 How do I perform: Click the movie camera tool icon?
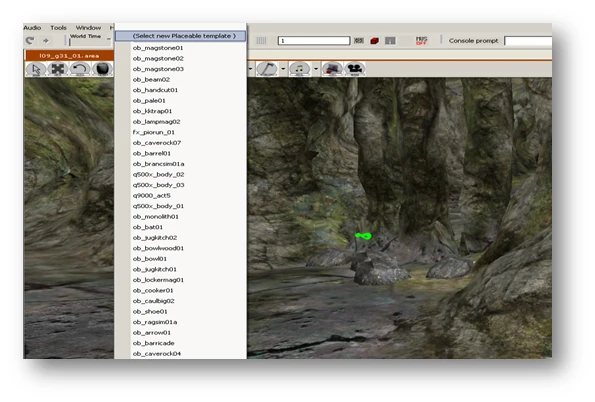coord(354,69)
